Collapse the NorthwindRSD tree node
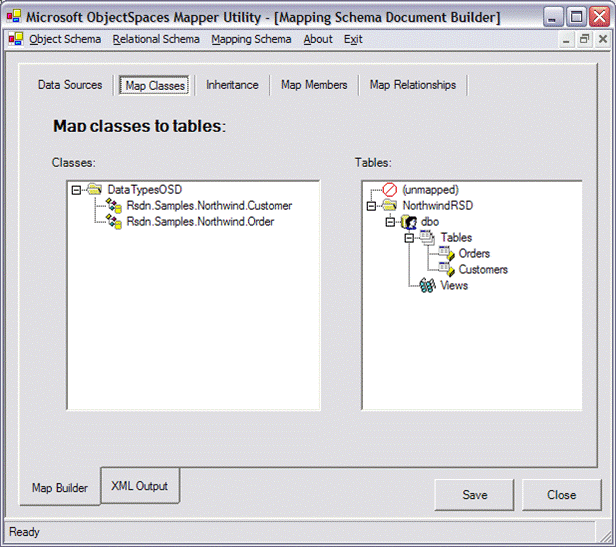Viewport: 616px width, 547px height. pos(372,205)
